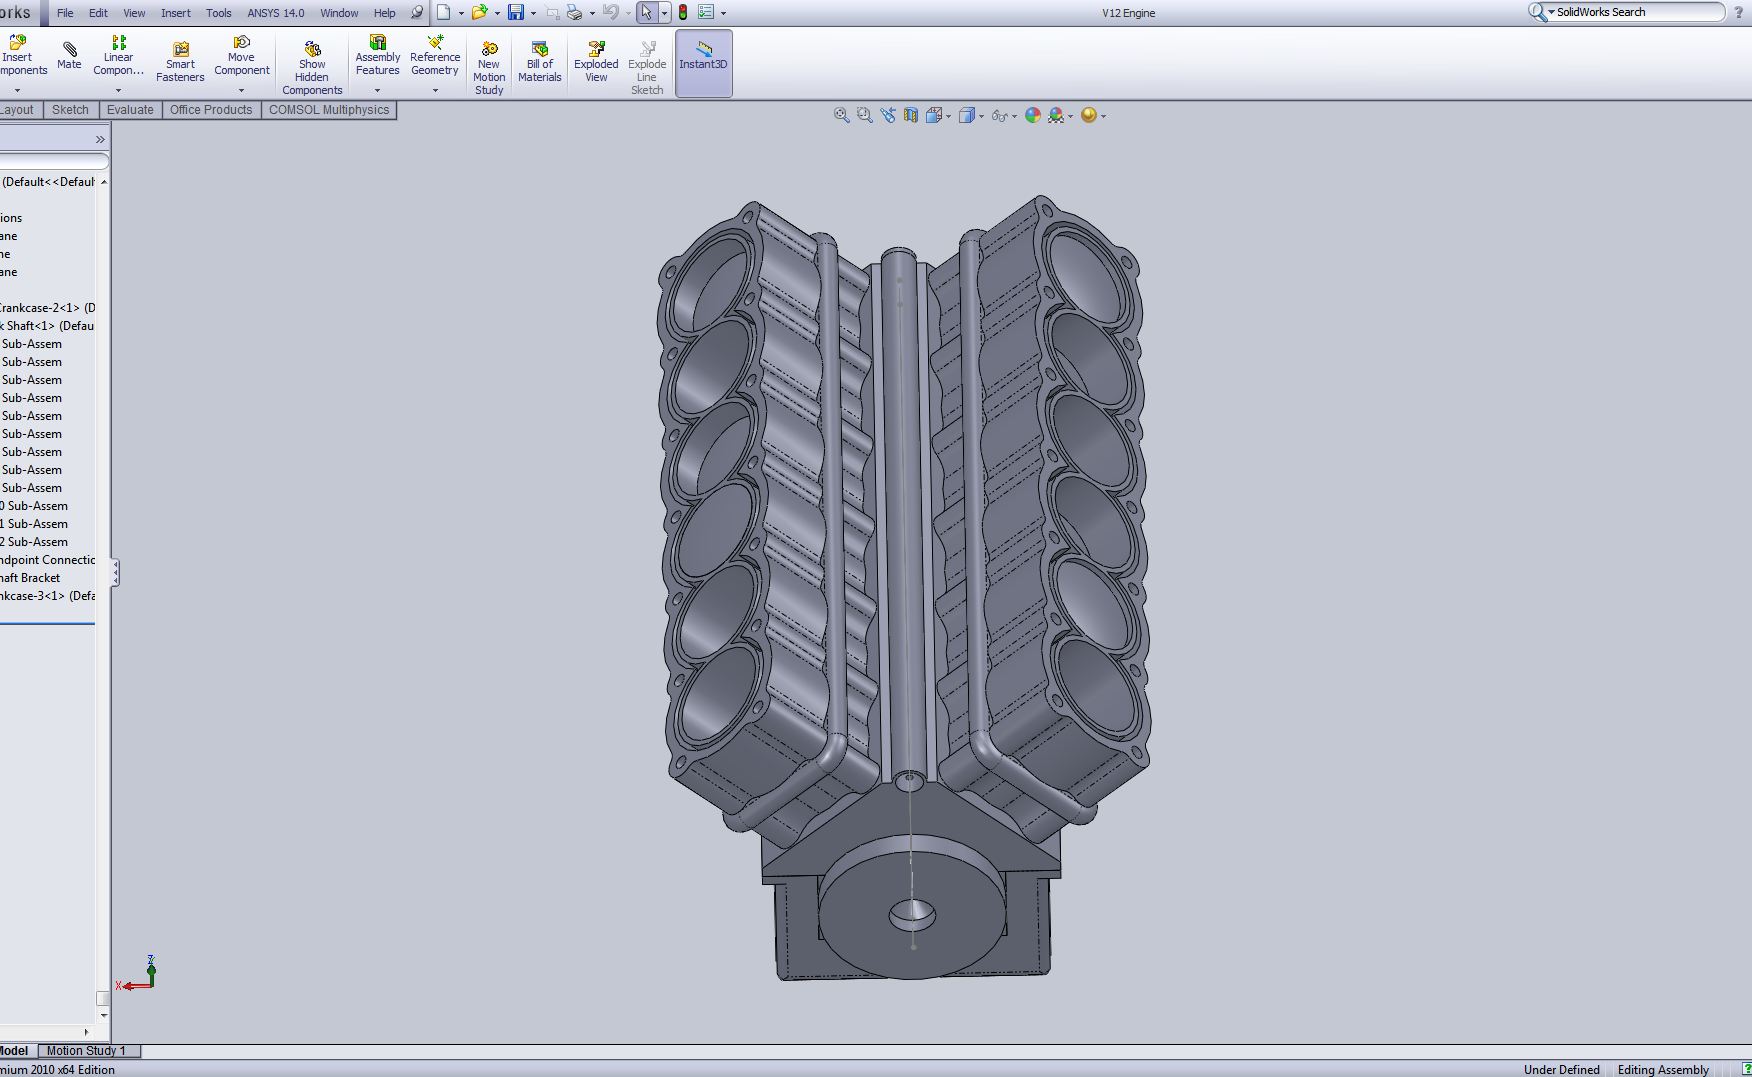
Task: Switch to the Motion Study 1 tab
Action: (x=87, y=1051)
